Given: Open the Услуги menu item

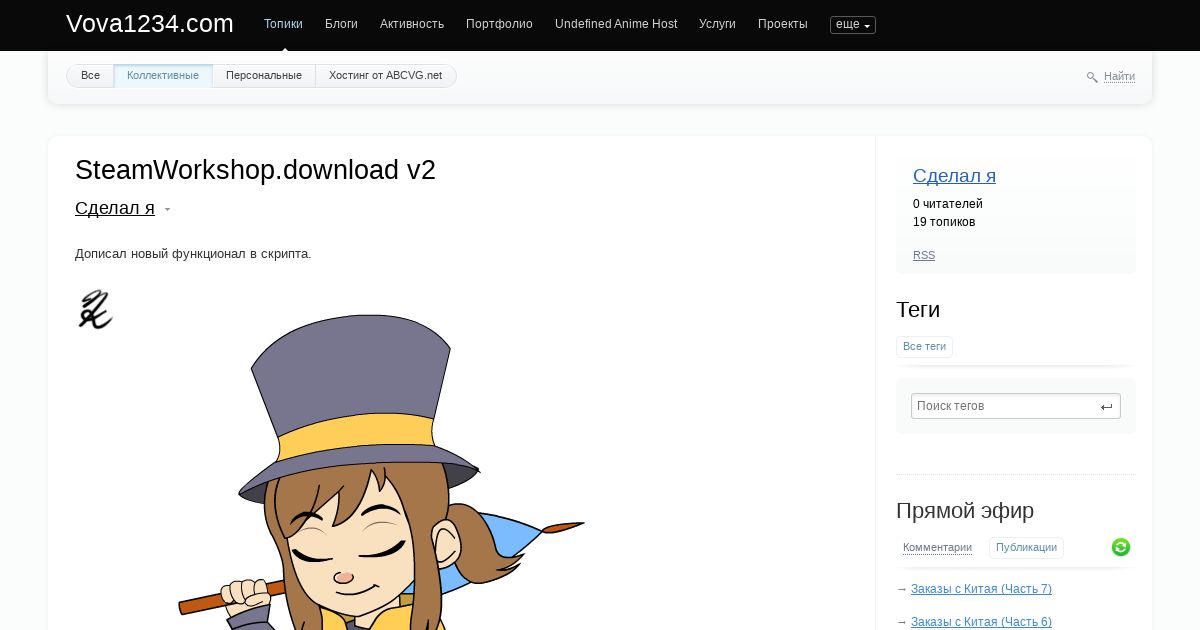Looking at the screenshot, I should coord(717,24).
